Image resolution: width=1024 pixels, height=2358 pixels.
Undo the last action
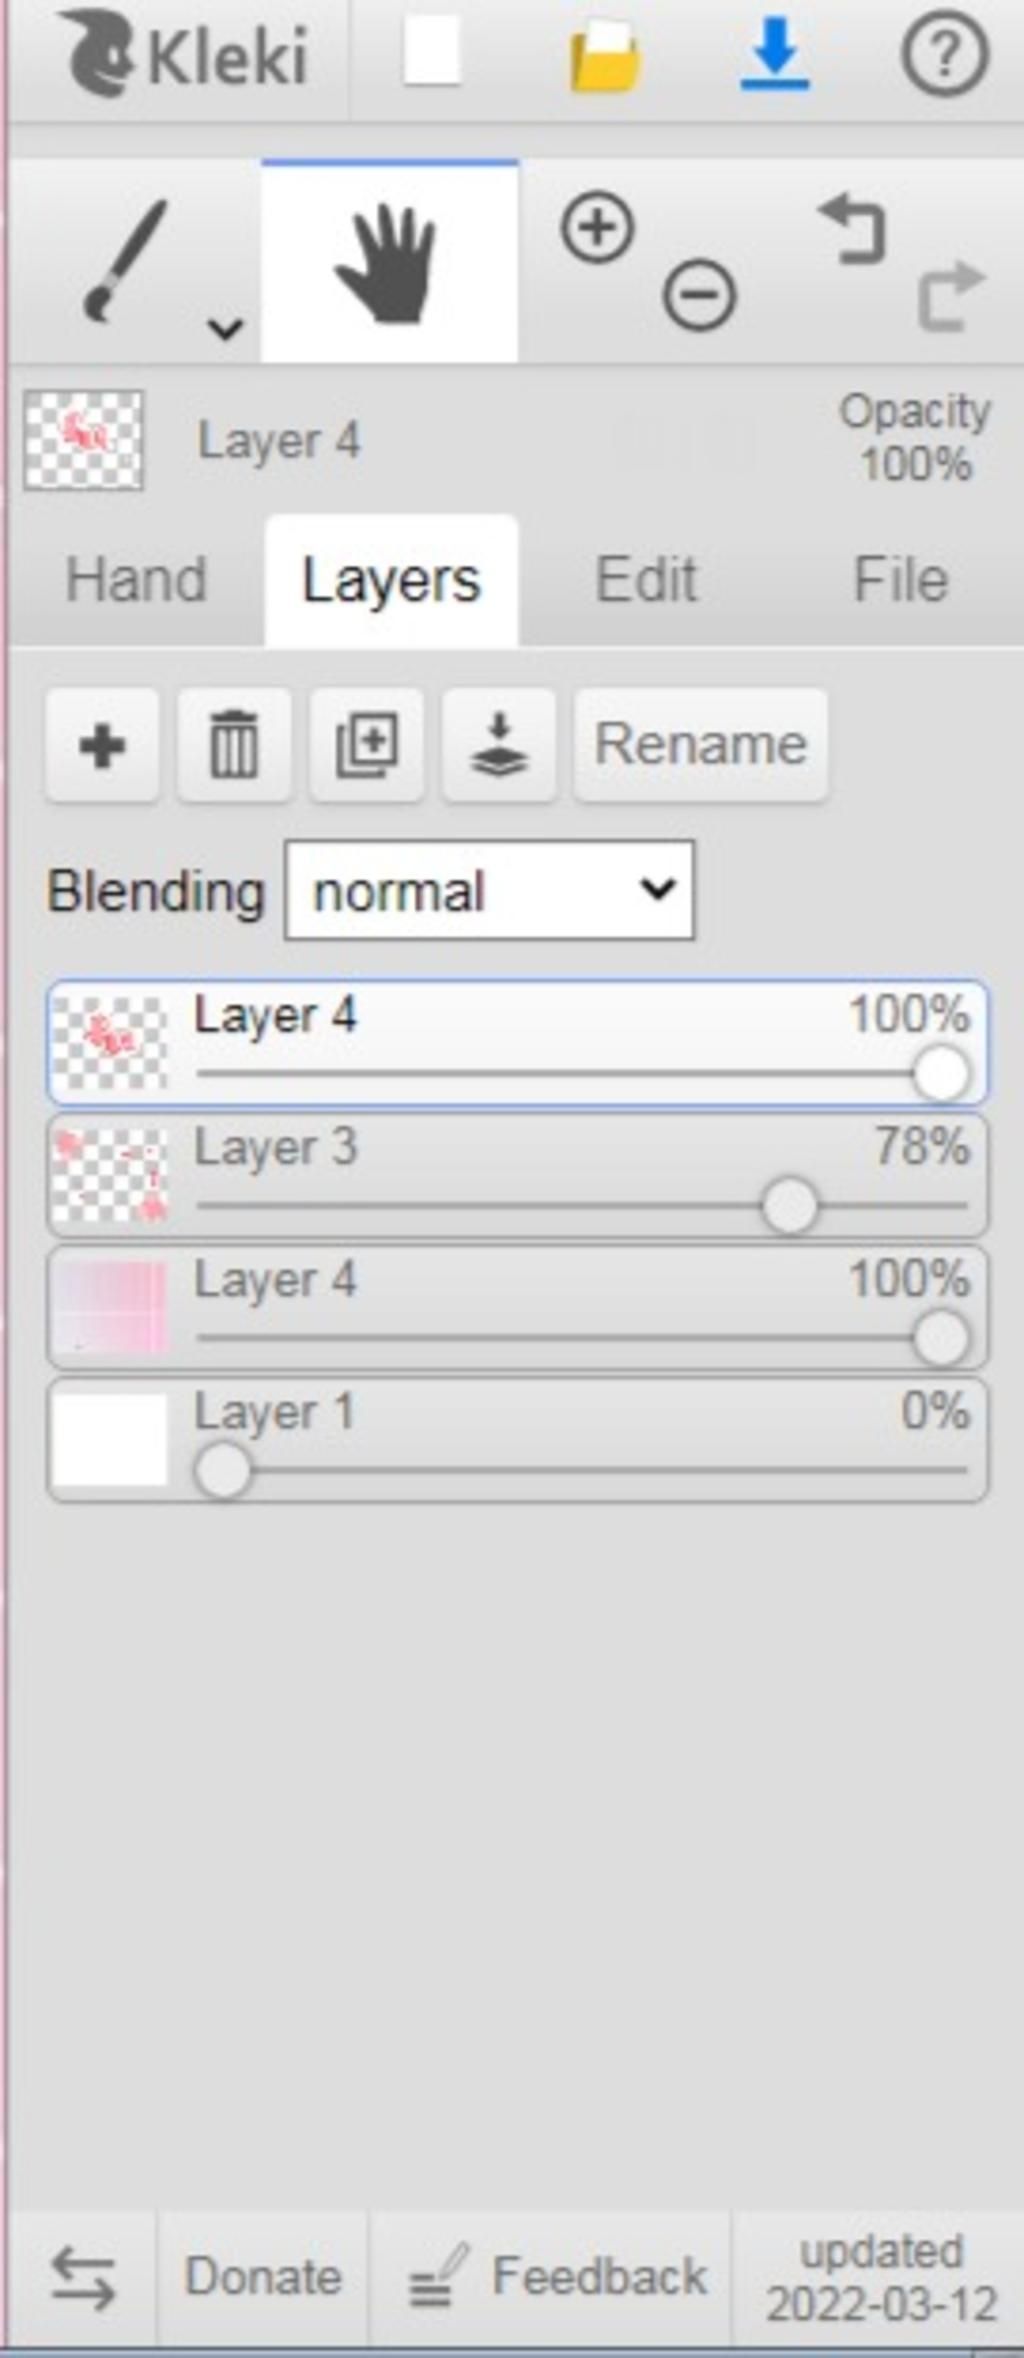852,230
